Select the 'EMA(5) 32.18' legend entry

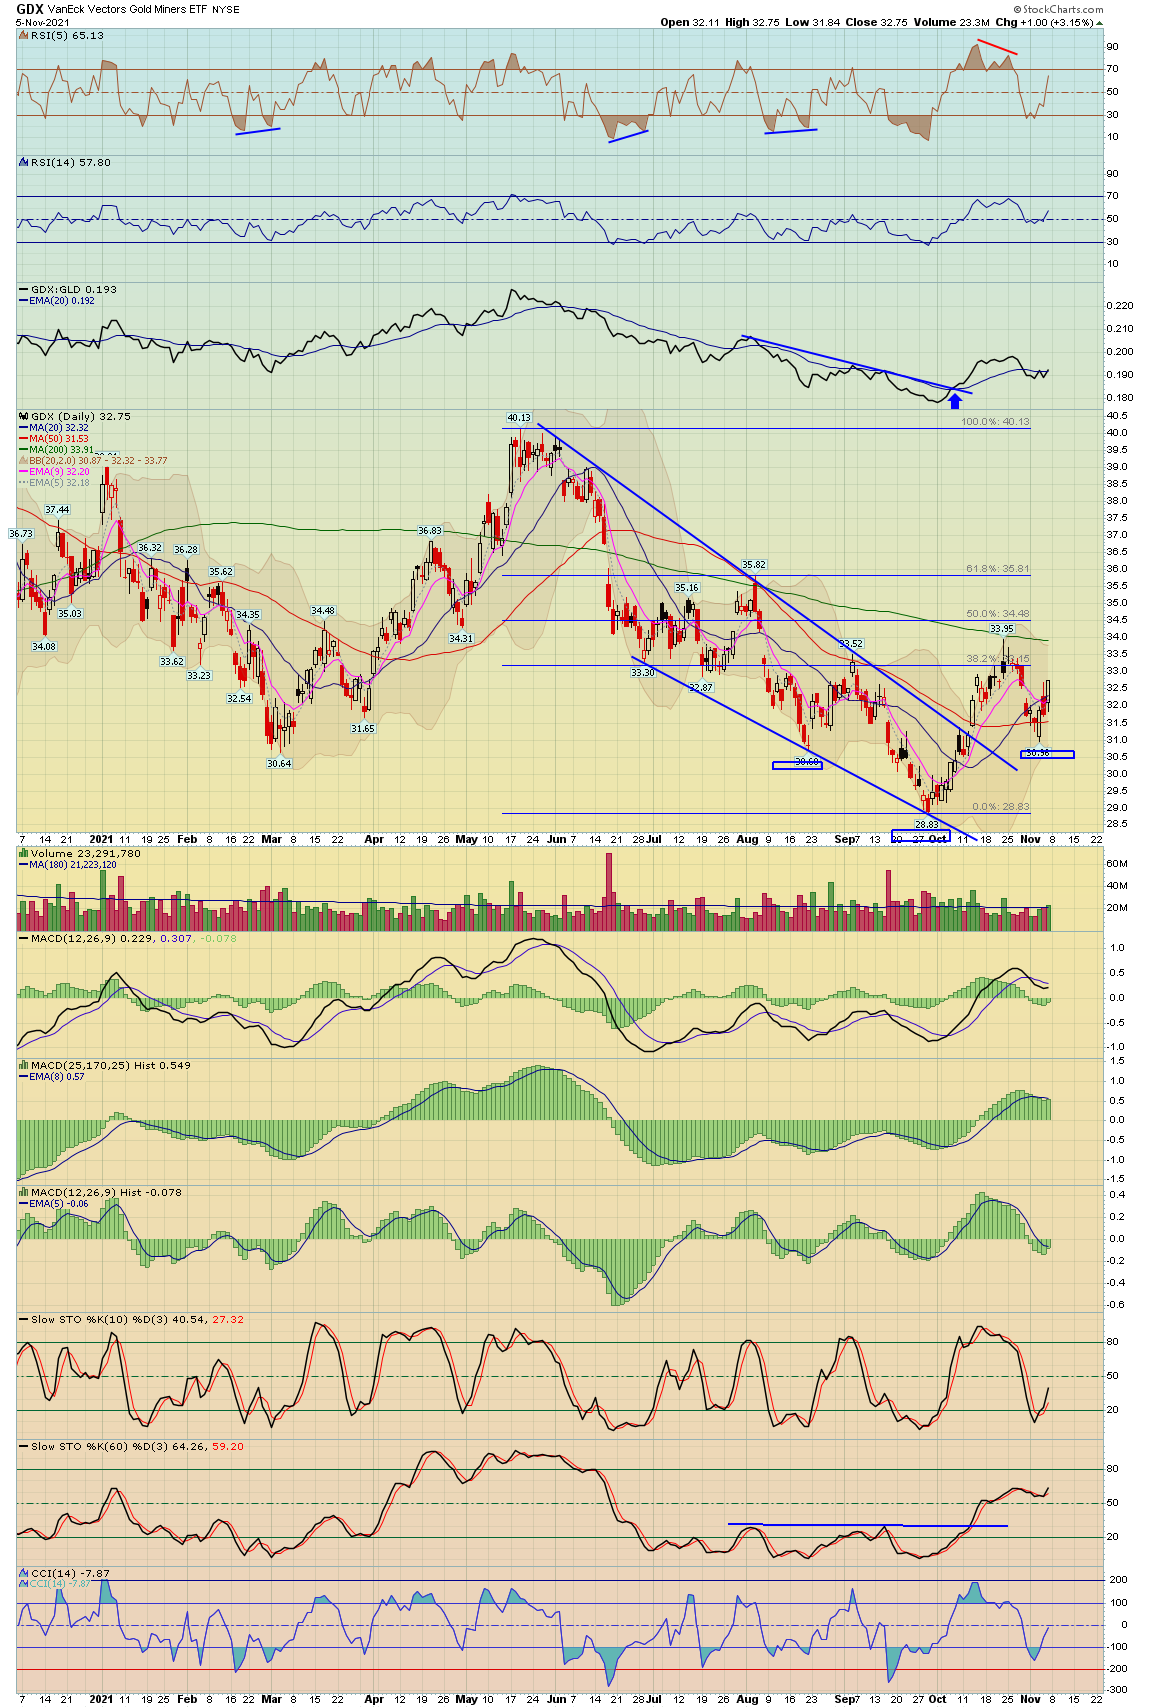(x=54, y=482)
